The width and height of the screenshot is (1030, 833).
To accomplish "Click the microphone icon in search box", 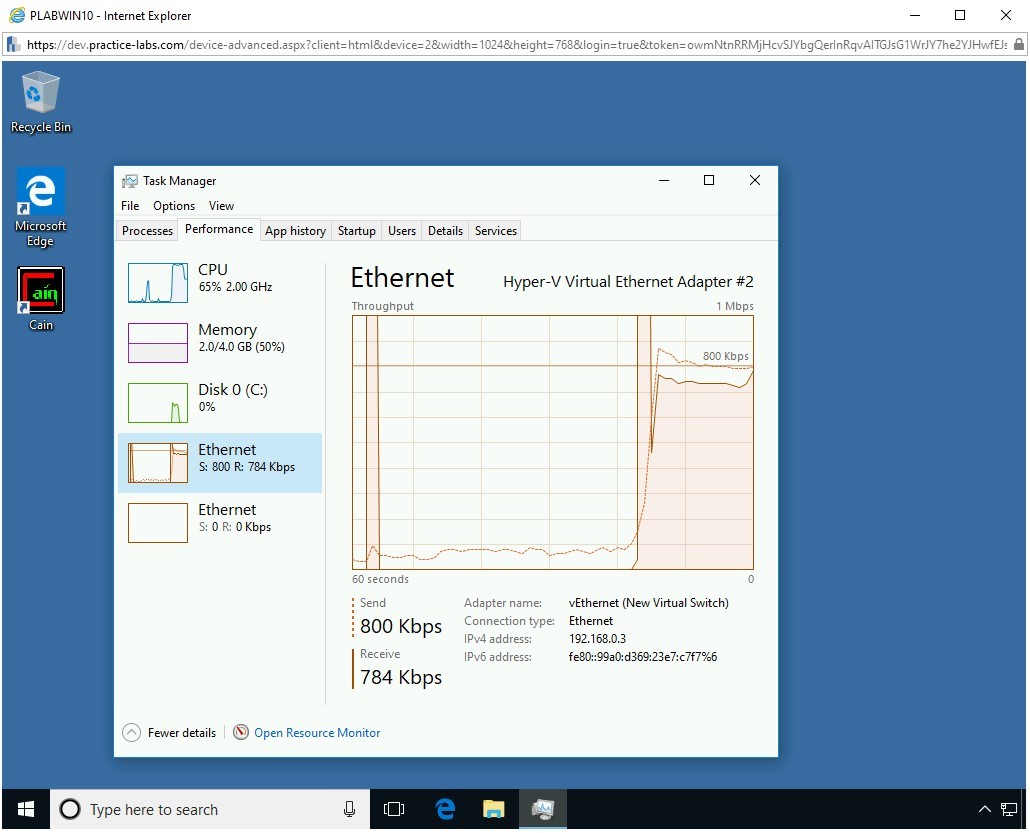I will [x=349, y=809].
